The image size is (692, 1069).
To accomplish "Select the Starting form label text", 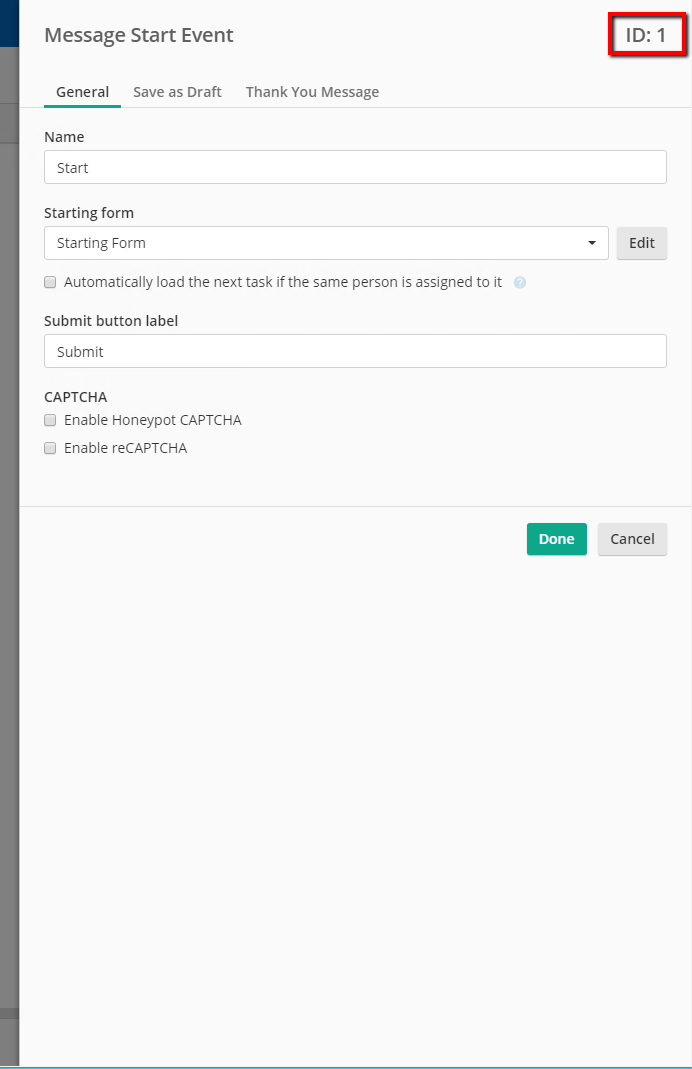I will point(89,213).
